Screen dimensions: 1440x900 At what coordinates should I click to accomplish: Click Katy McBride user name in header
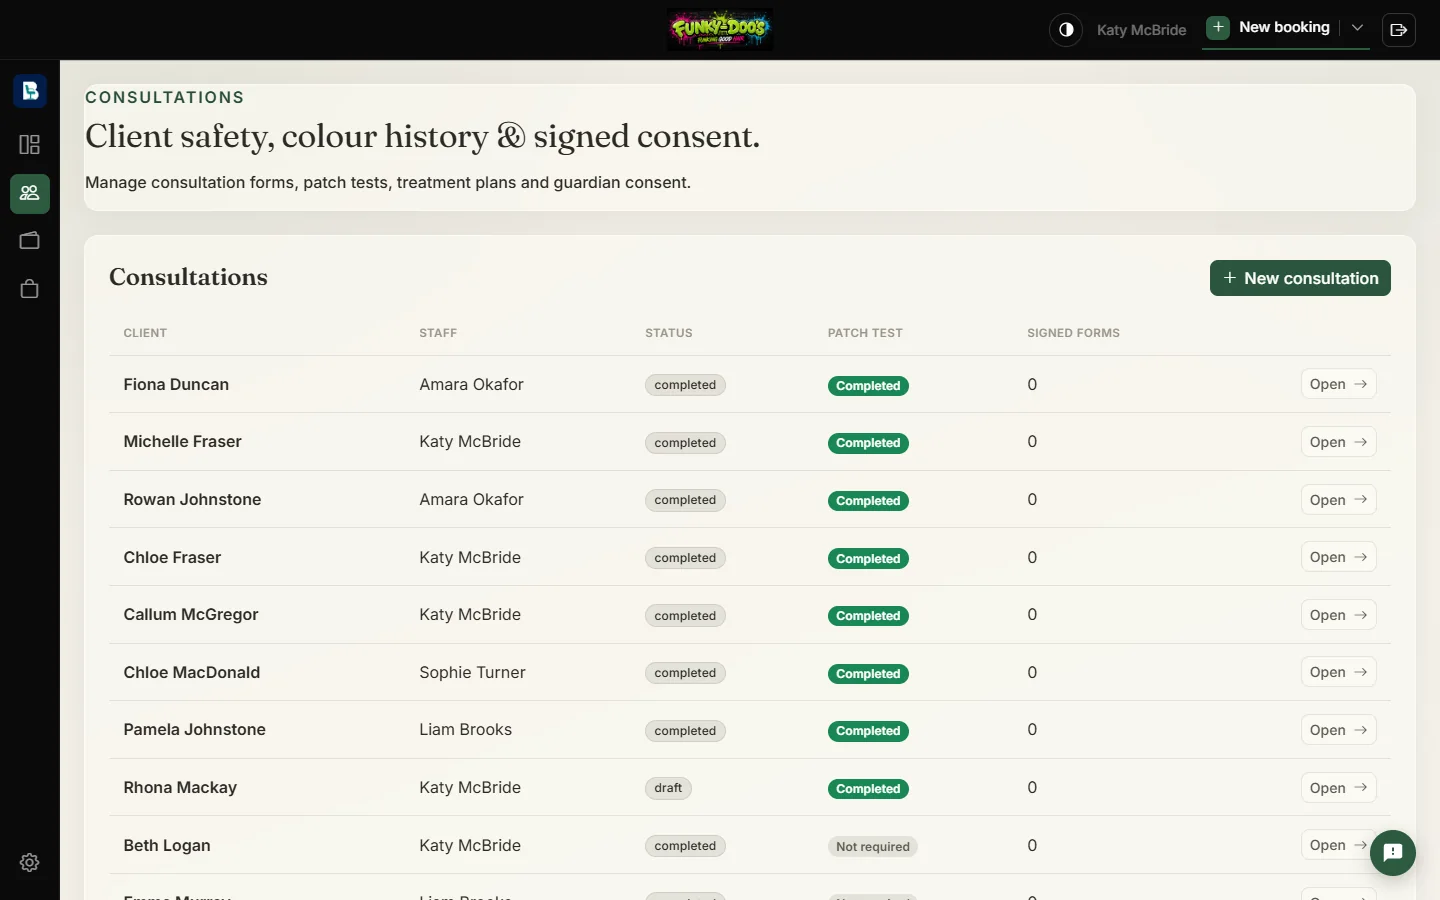coord(1141,30)
